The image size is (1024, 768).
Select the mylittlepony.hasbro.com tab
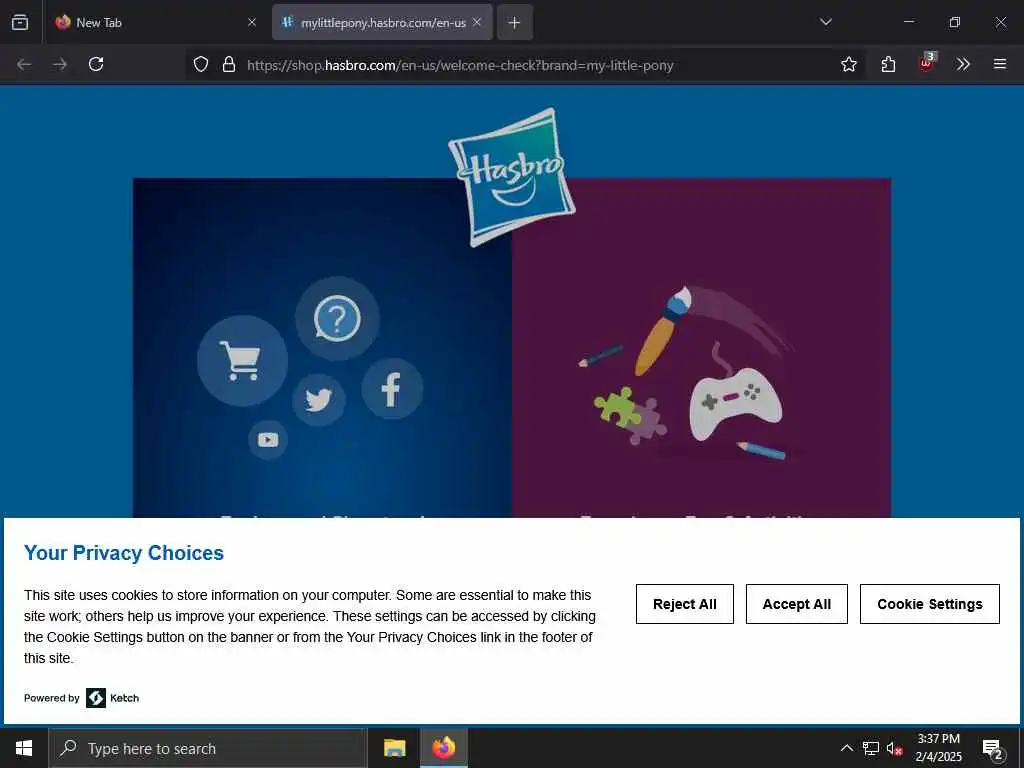[x=382, y=22]
